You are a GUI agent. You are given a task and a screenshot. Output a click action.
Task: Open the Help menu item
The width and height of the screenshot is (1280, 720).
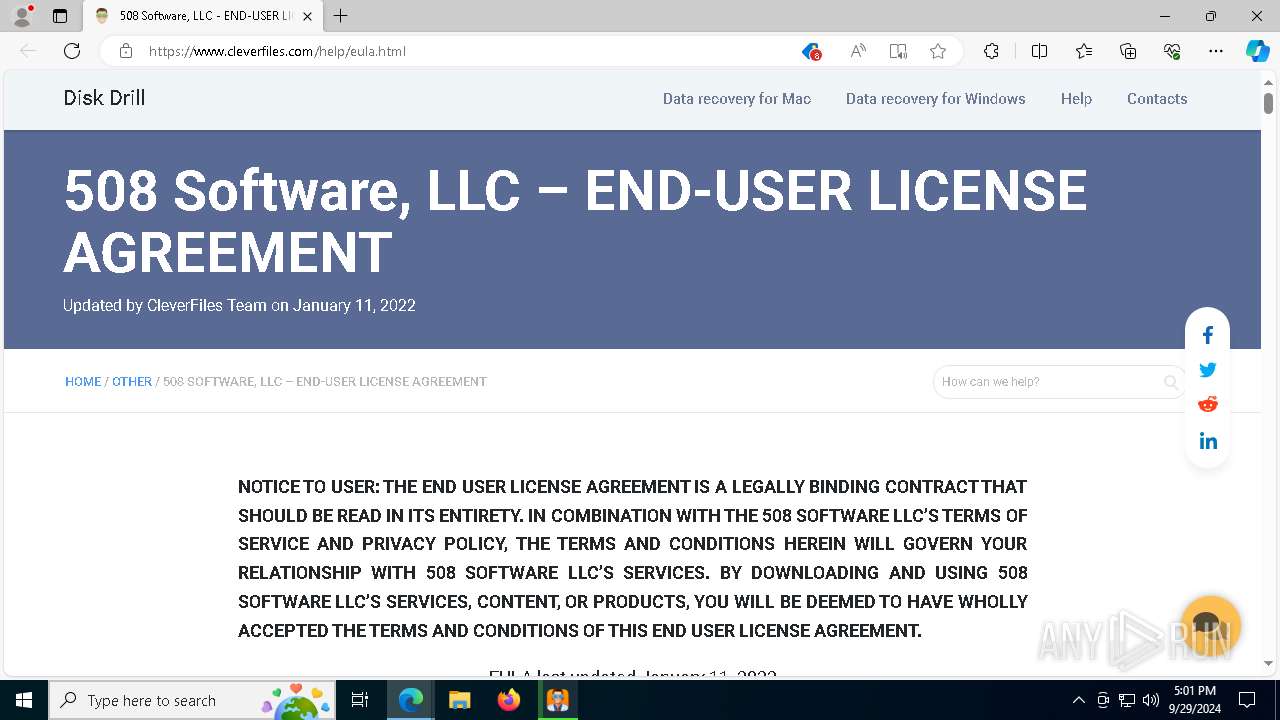pyautogui.click(x=1076, y=99)
